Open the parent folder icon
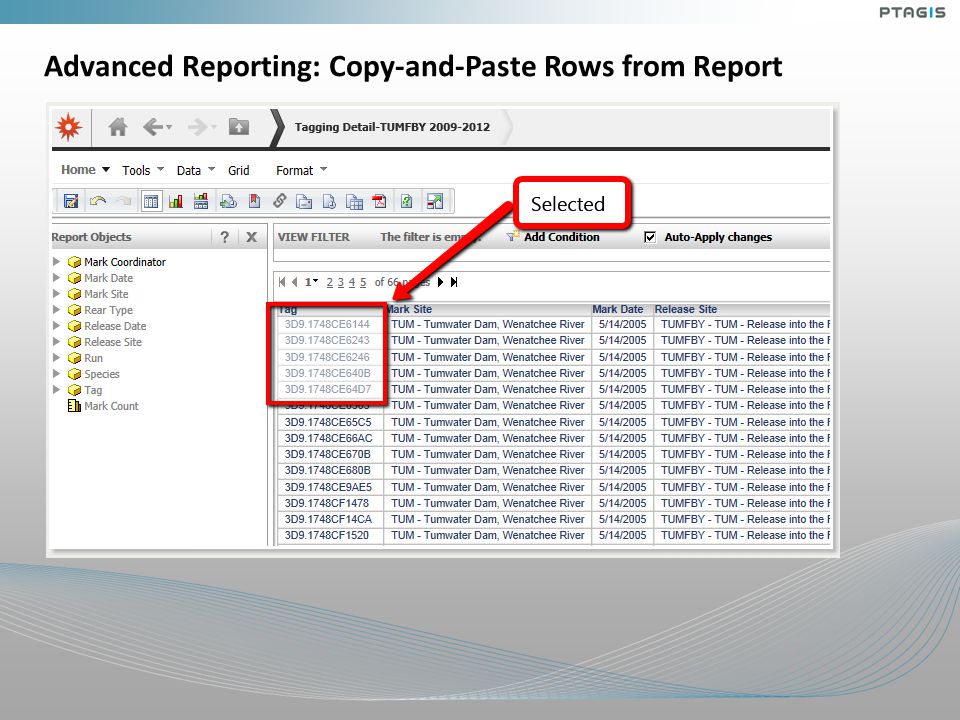 click(x=239, y=127)
